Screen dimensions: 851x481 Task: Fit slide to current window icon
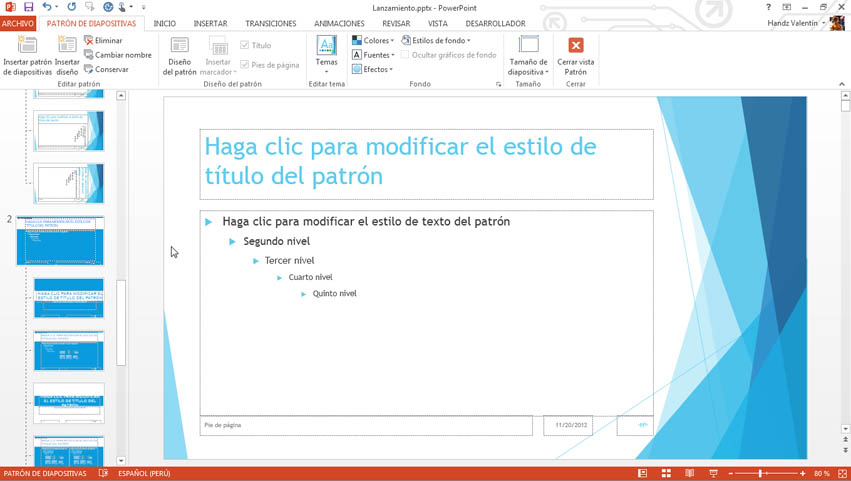click(x=842, y=473)
